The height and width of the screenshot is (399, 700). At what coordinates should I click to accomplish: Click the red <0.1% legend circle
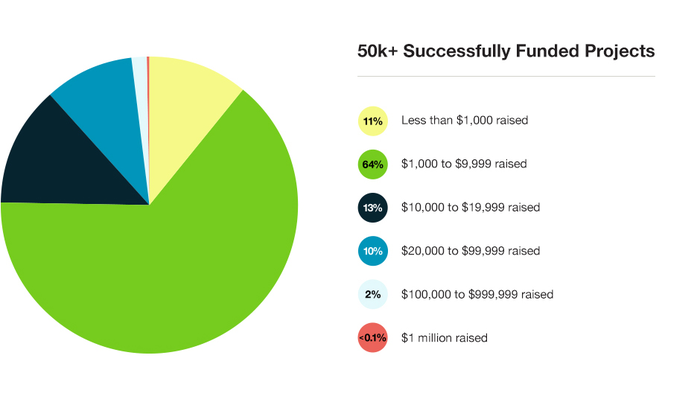pyautogui.click(x=373, y=338)
